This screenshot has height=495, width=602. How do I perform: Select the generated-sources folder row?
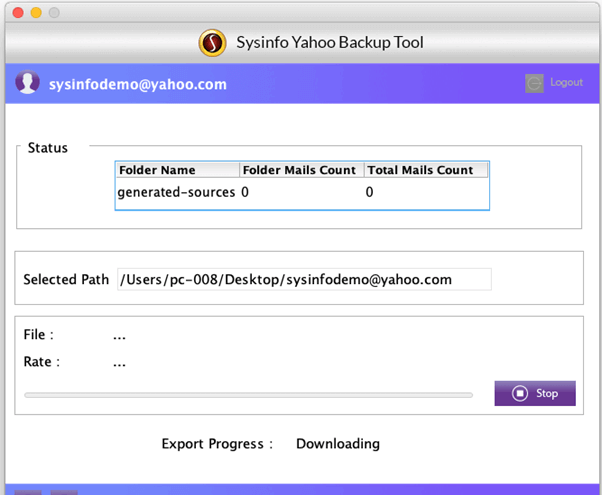302,192
